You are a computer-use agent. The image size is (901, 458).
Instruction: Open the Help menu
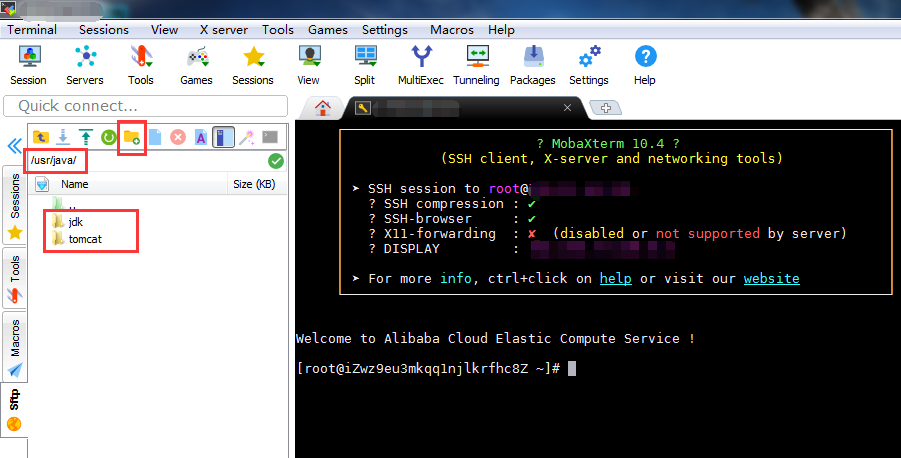tap(502, 29)
